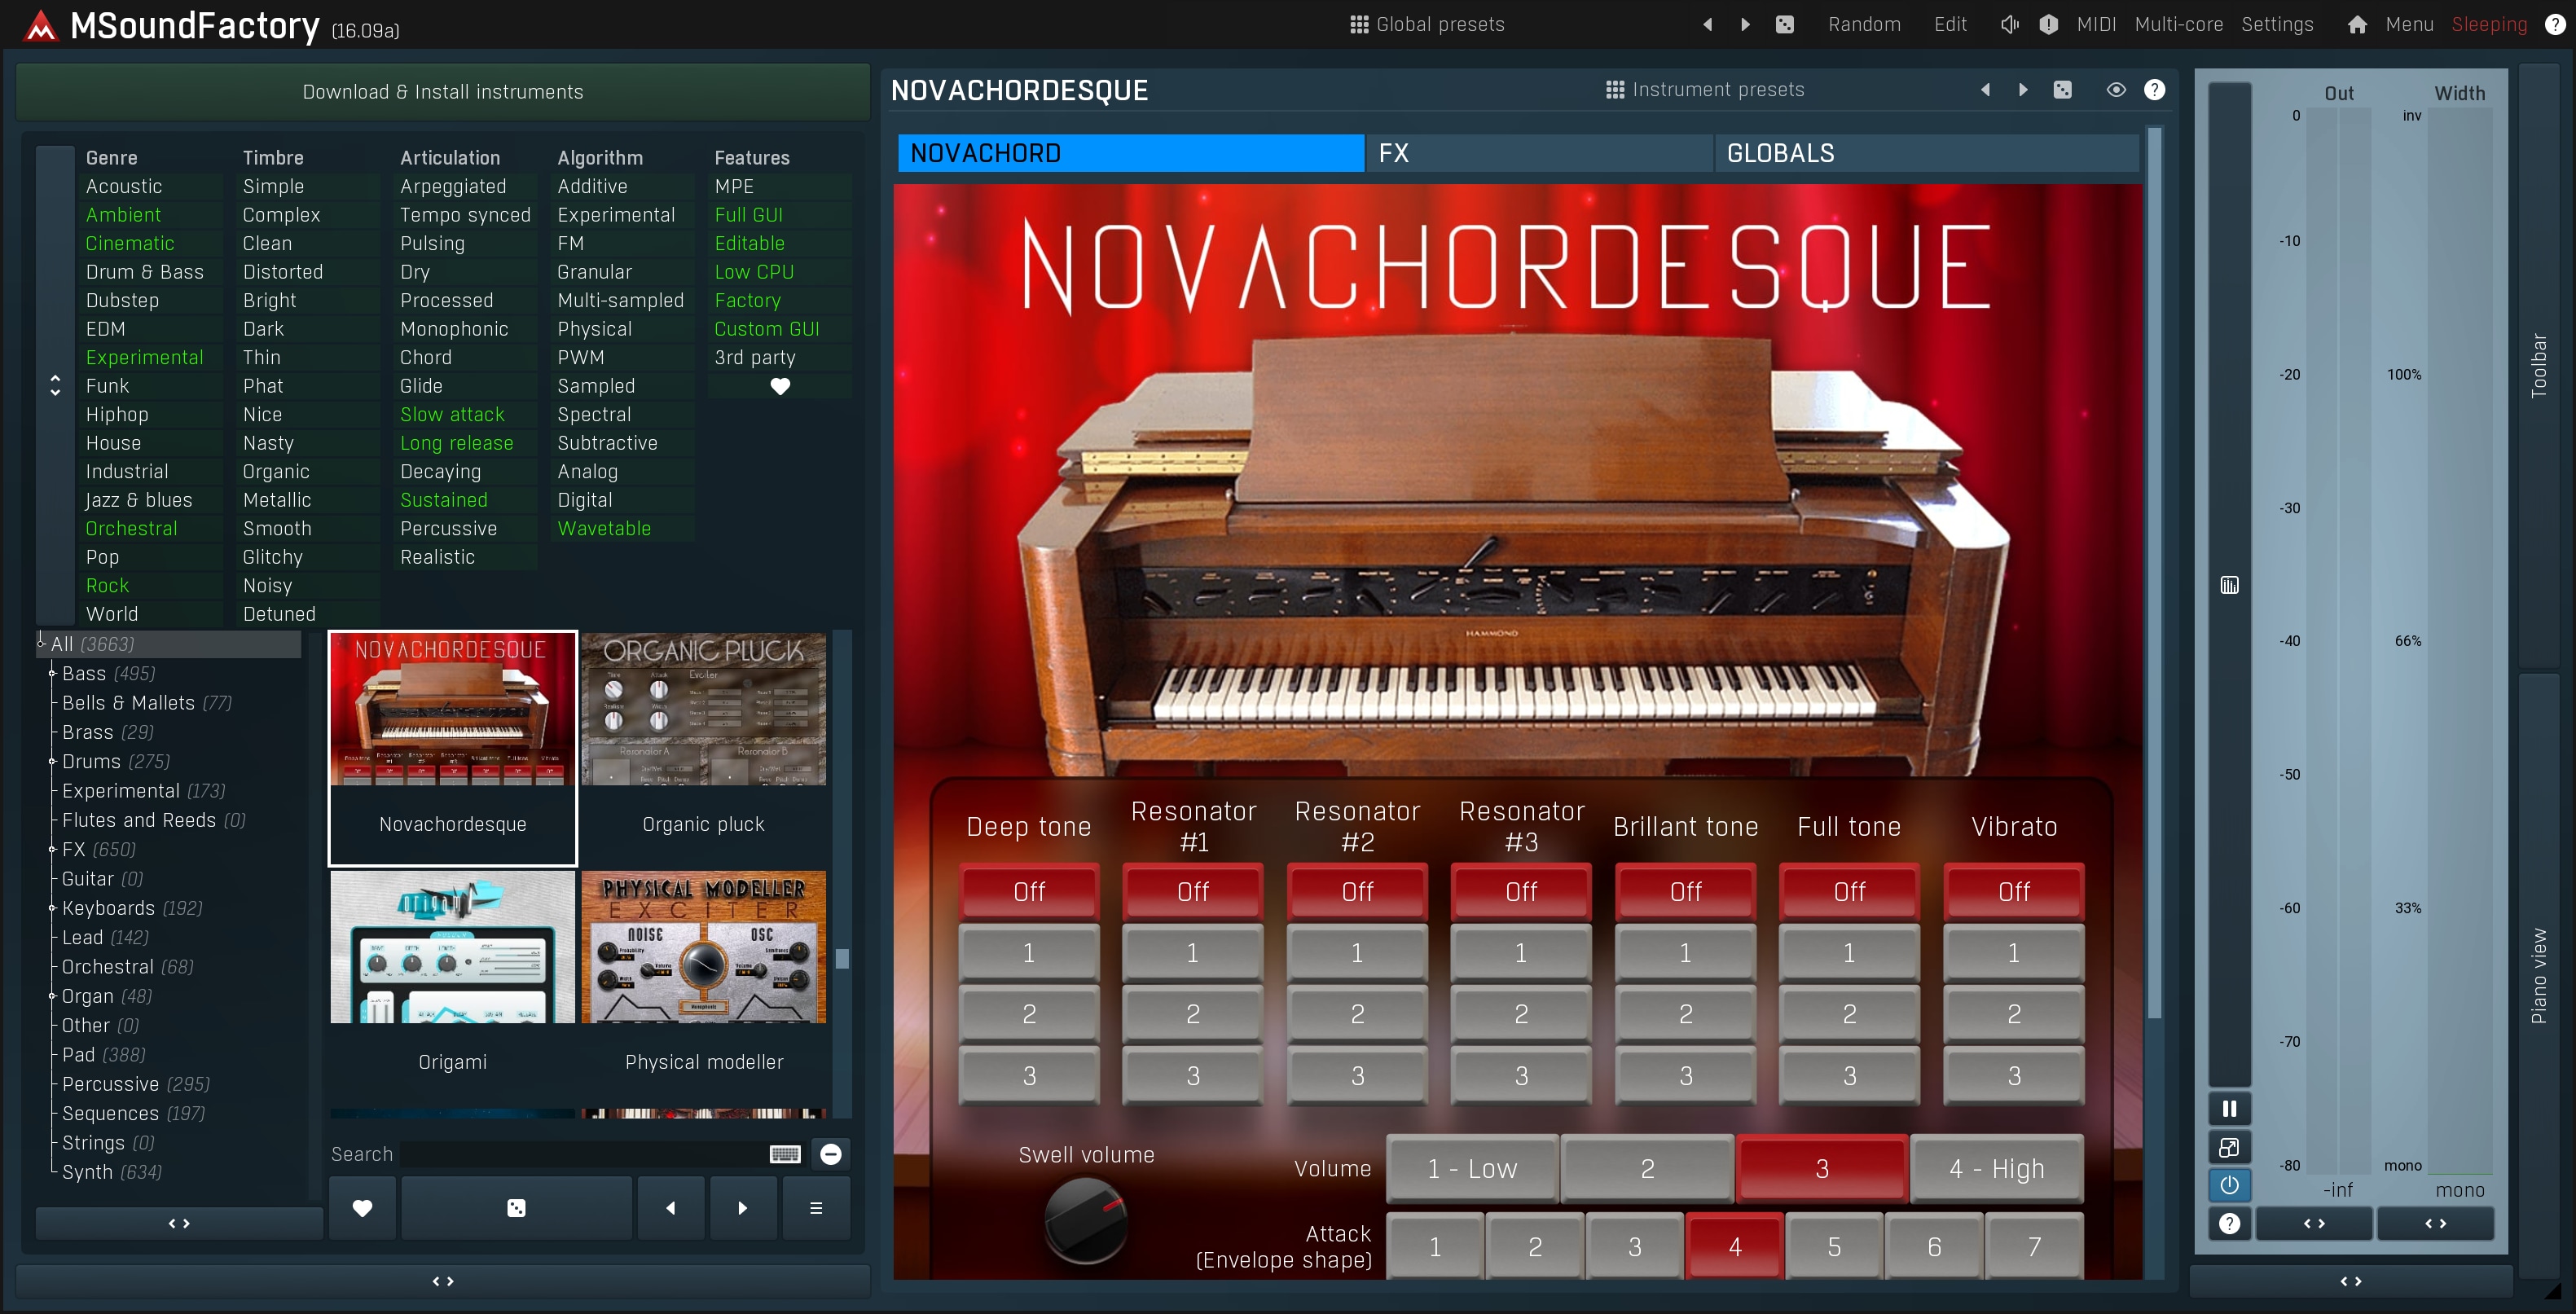Select Volume 4 - High
The image size is (2576, 1314).
1997,1168
